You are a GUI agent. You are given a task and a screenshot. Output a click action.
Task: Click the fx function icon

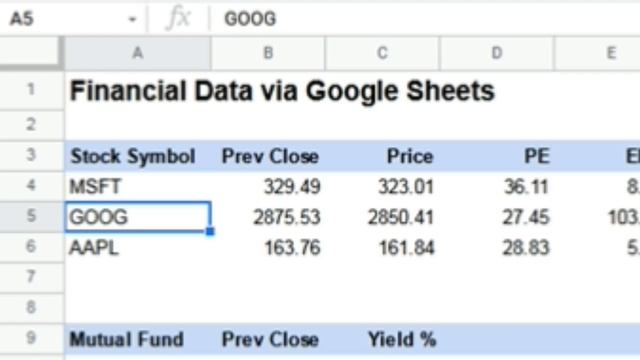(178, 18)
